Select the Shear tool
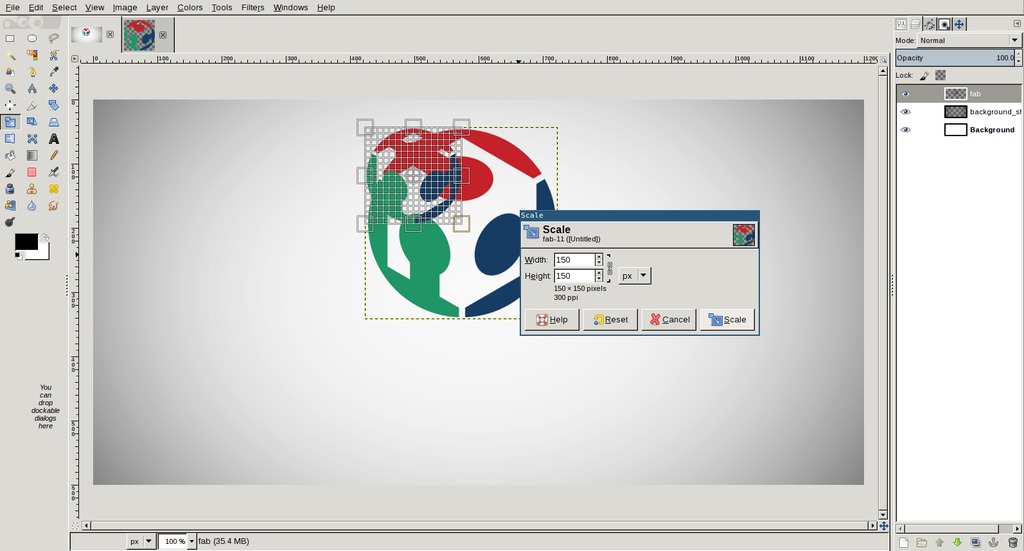Image resolution: width=1024 pixels, height=551 pixels. click(31, 122)
